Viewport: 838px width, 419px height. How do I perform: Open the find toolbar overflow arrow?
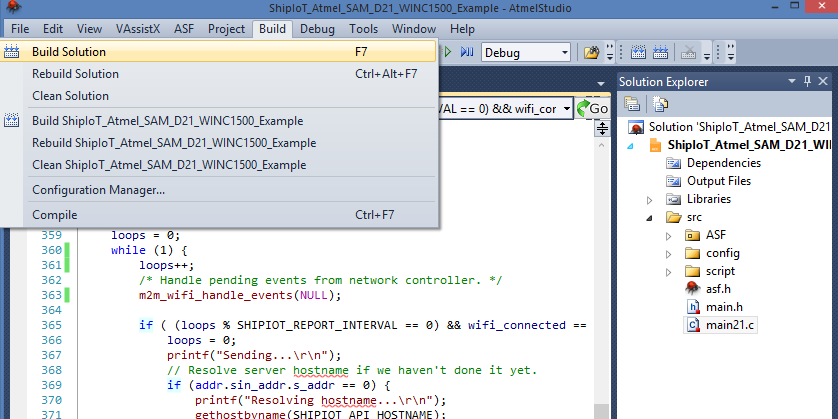(610, 53)
